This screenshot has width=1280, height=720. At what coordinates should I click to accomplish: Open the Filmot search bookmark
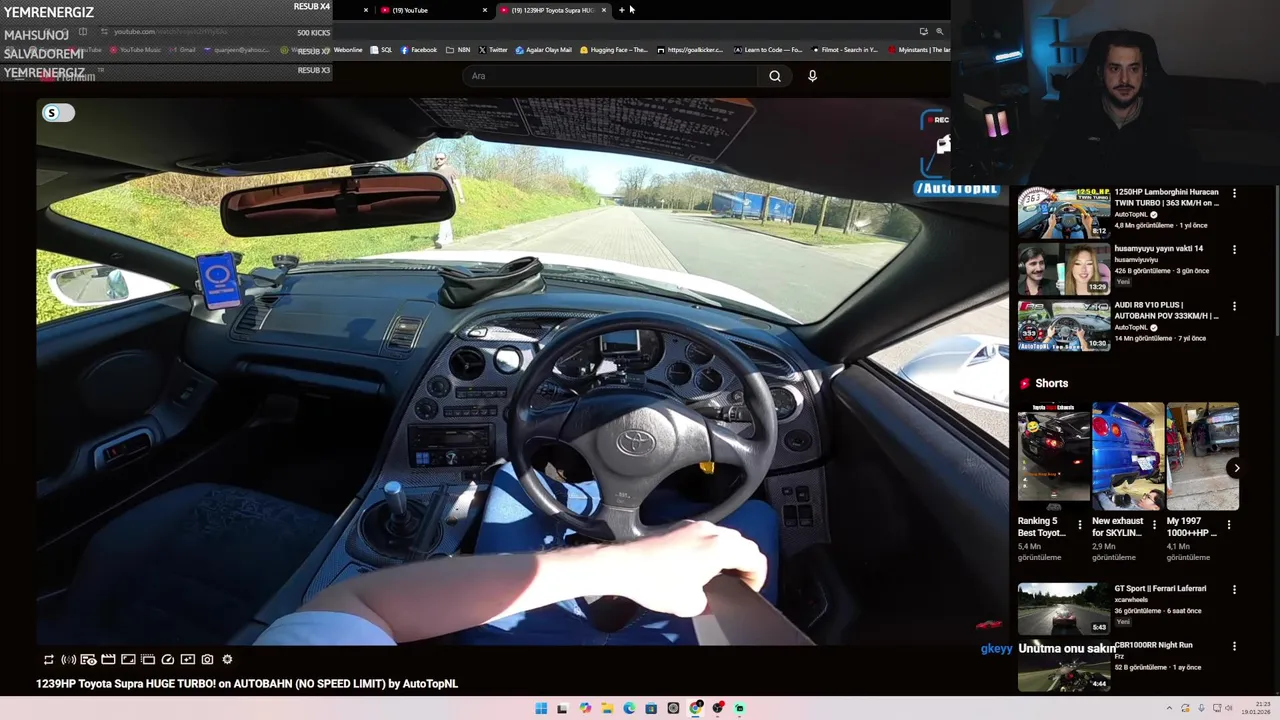(845, 50)
